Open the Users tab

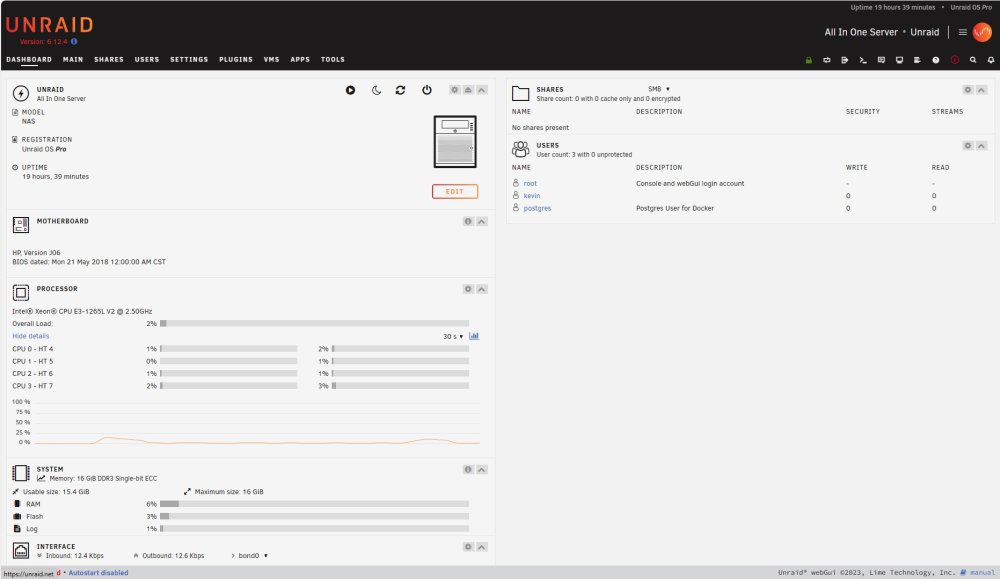click(147, 59)
